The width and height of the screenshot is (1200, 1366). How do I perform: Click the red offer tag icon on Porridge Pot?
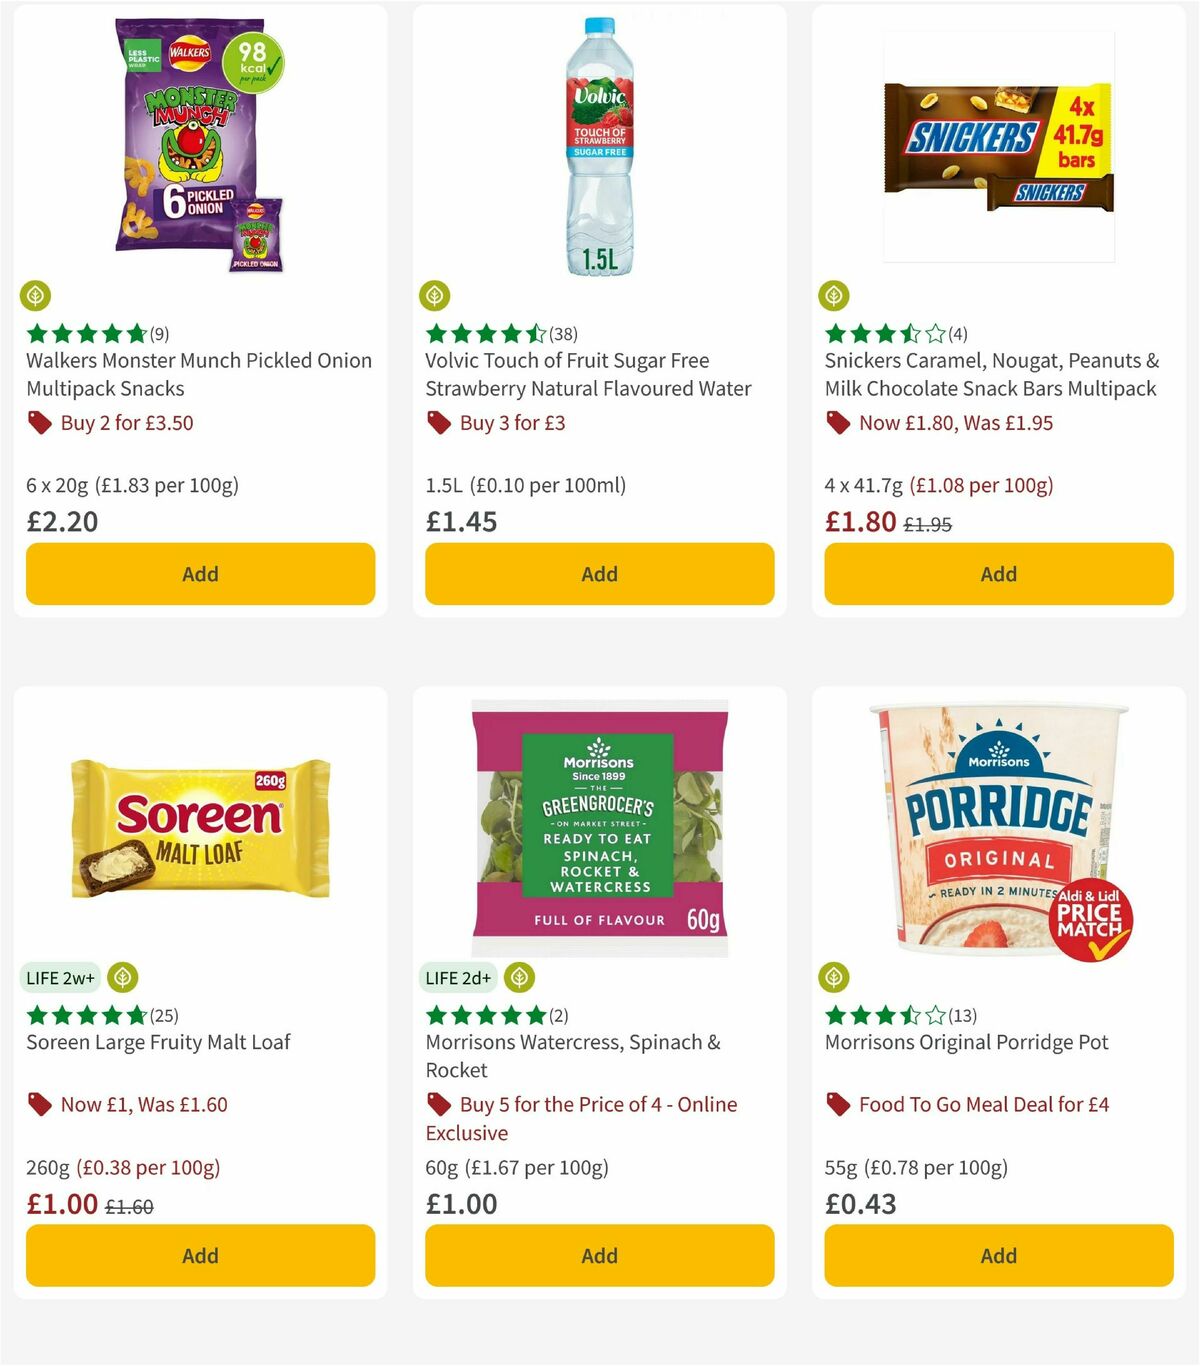coord(840,1104)
